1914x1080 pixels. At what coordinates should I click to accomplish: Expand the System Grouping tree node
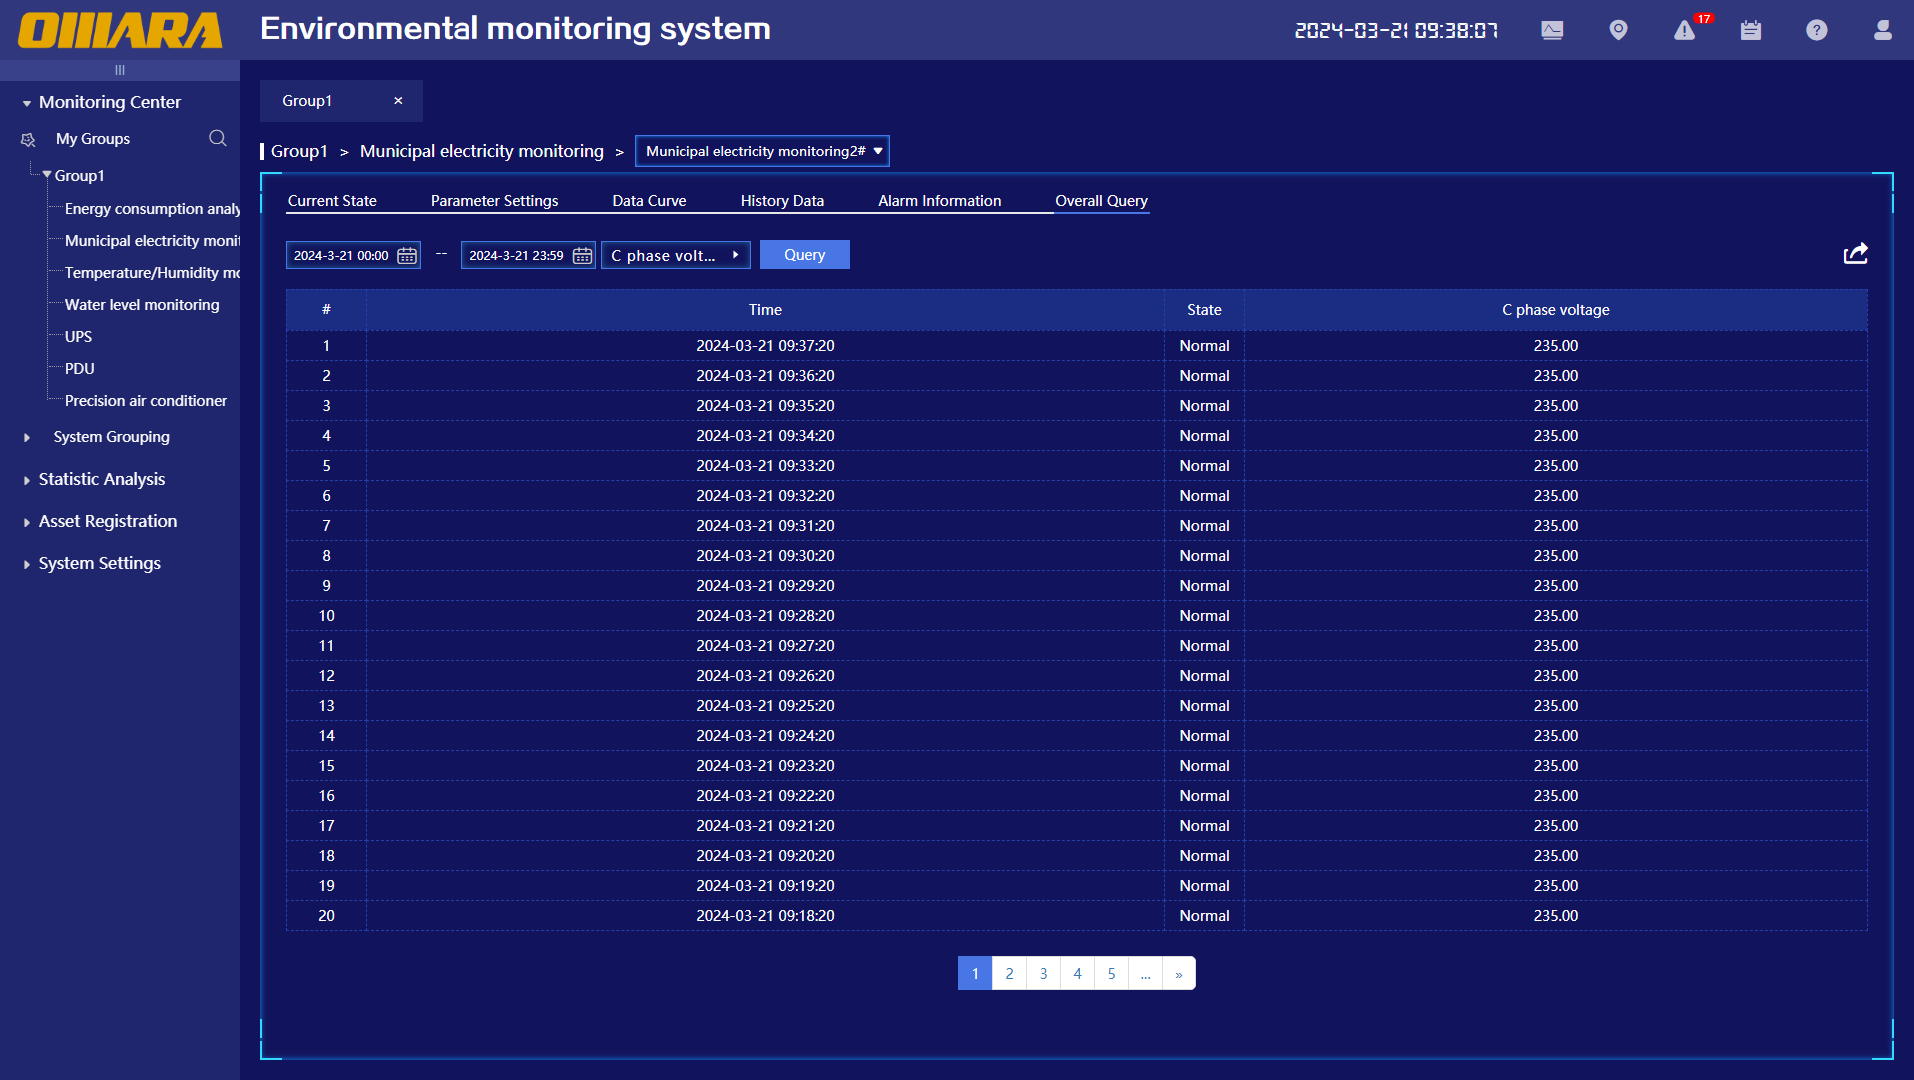pyautogui.click(x=27, y=437)
